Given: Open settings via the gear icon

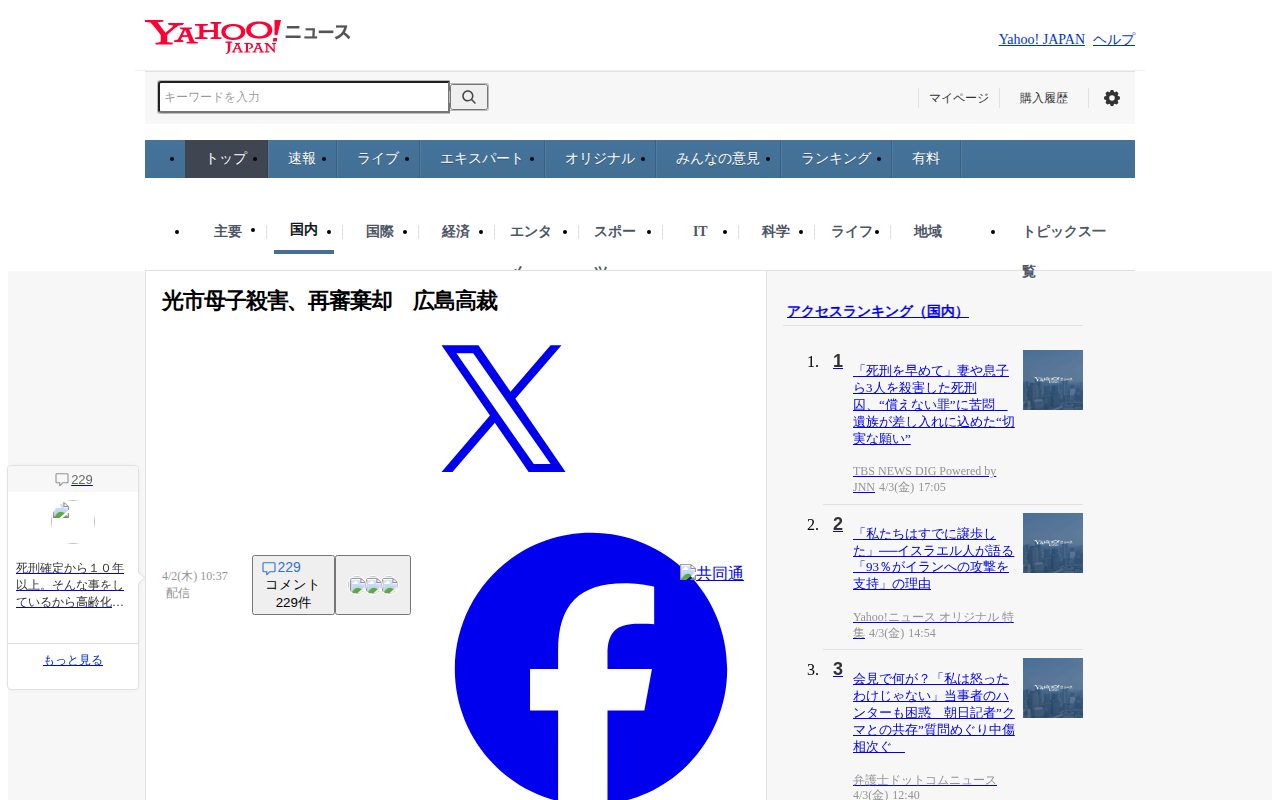Looking at the screenshot, I should click(x=1112, y=98).
